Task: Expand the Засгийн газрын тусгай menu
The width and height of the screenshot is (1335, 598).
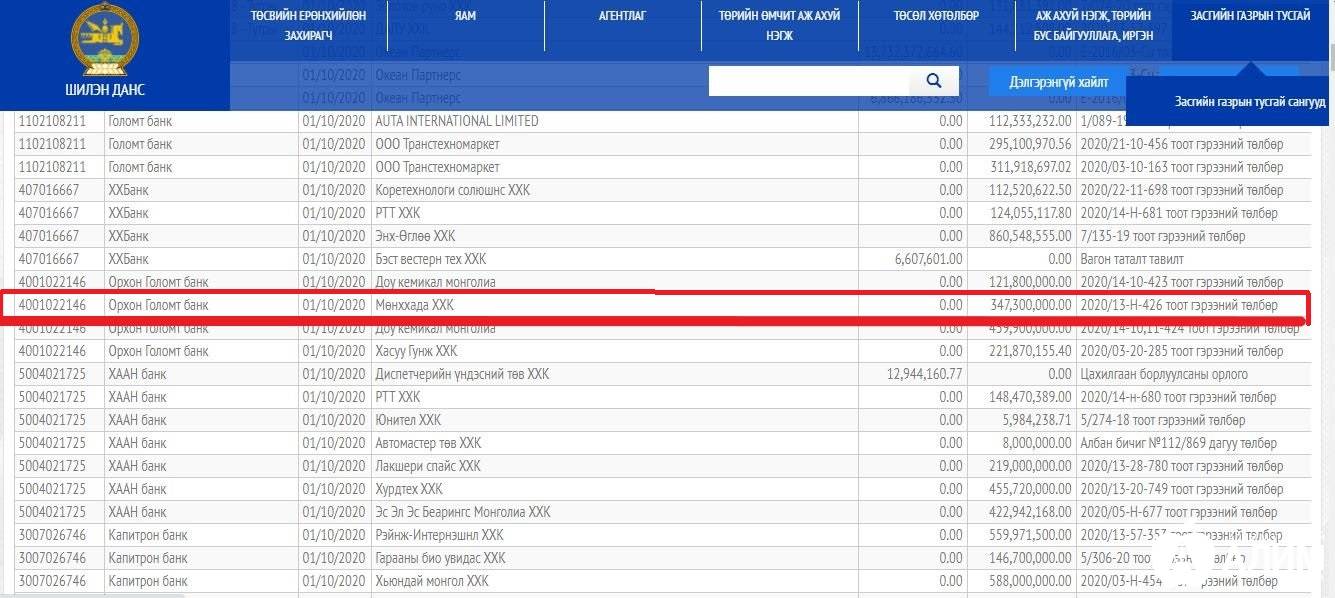Action: click(1250, 16)
